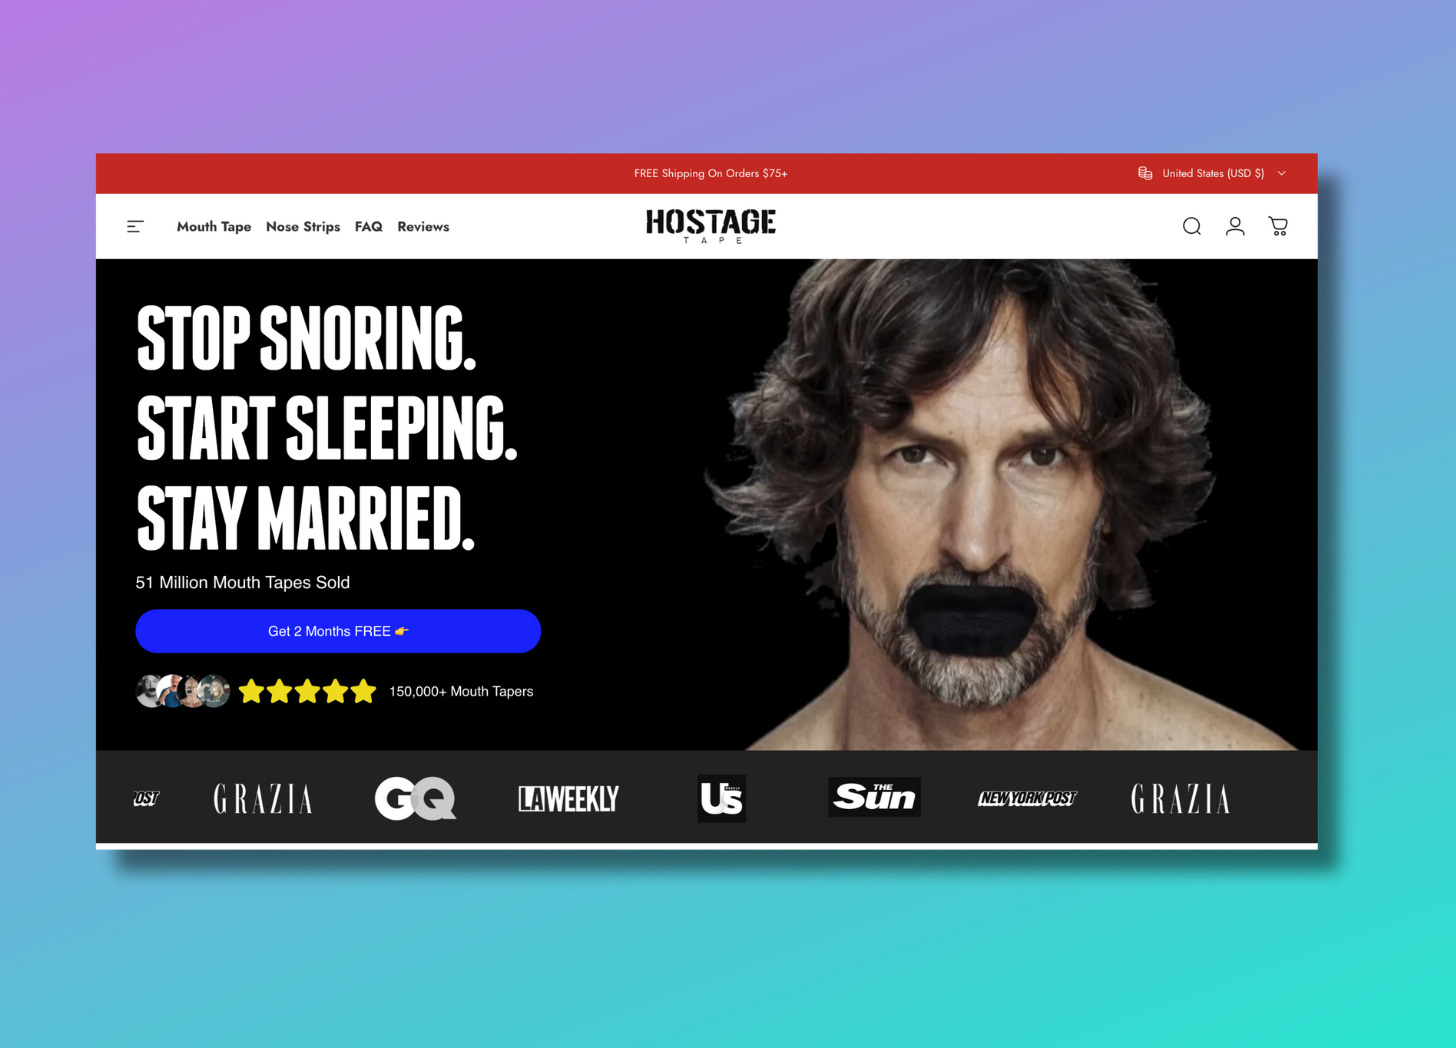The width and height of the screenshot is (1456, 1048).
Task: Click the five yellow stars rating
Action: (307, 691)
